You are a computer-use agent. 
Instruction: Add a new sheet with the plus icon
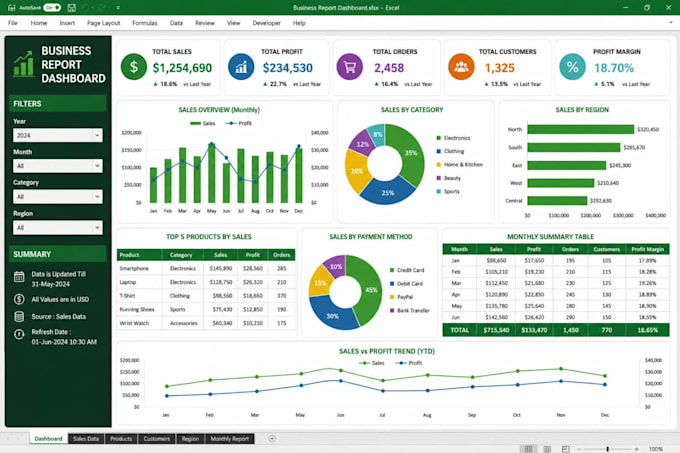[x=272, y=439]
